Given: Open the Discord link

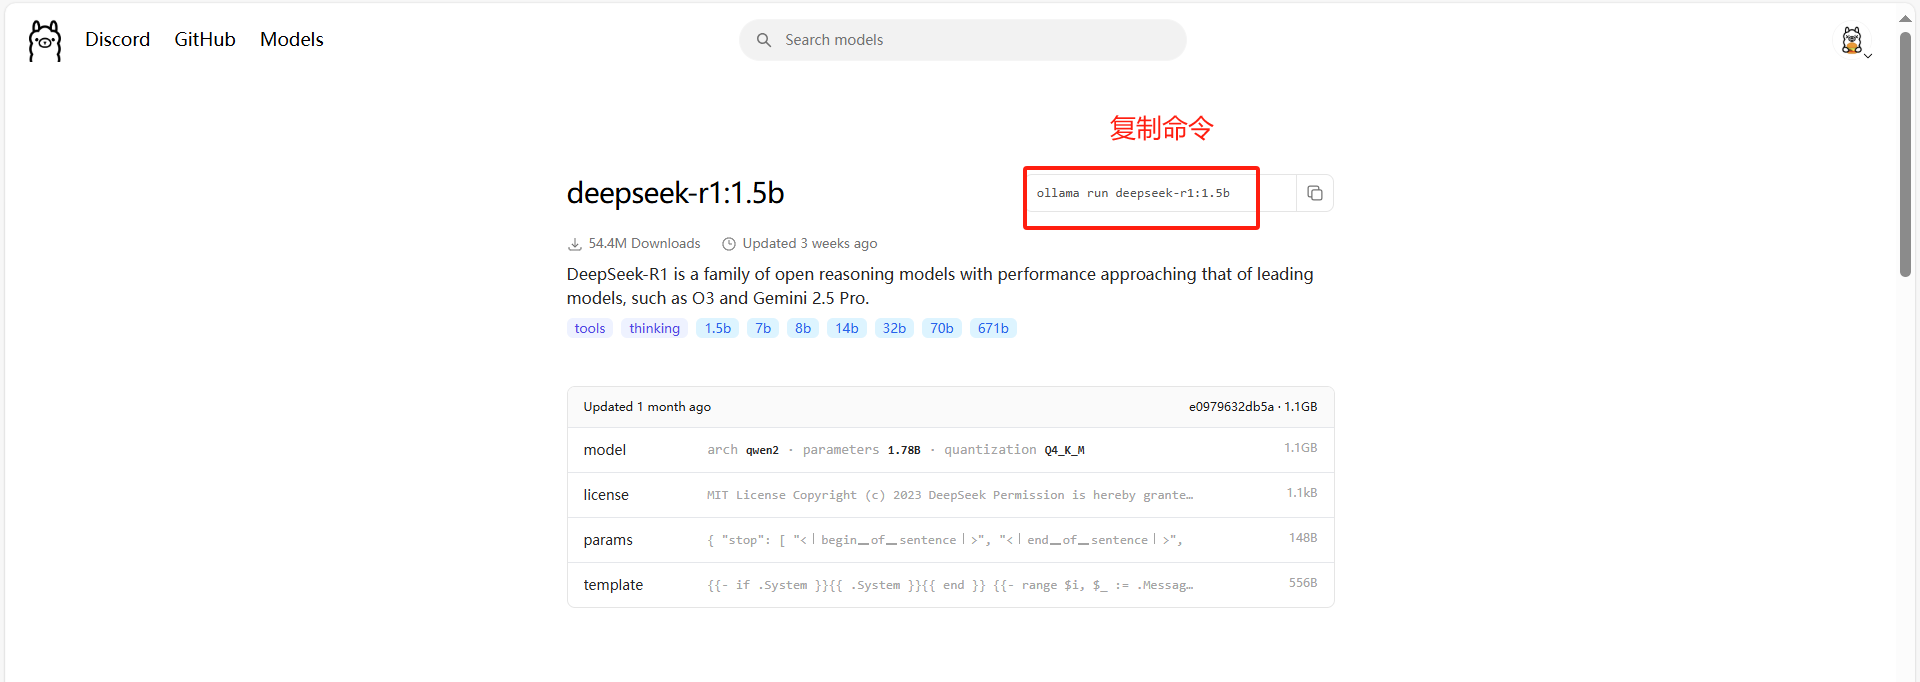Looking at the screenshot, I should (x=117, y=39).
